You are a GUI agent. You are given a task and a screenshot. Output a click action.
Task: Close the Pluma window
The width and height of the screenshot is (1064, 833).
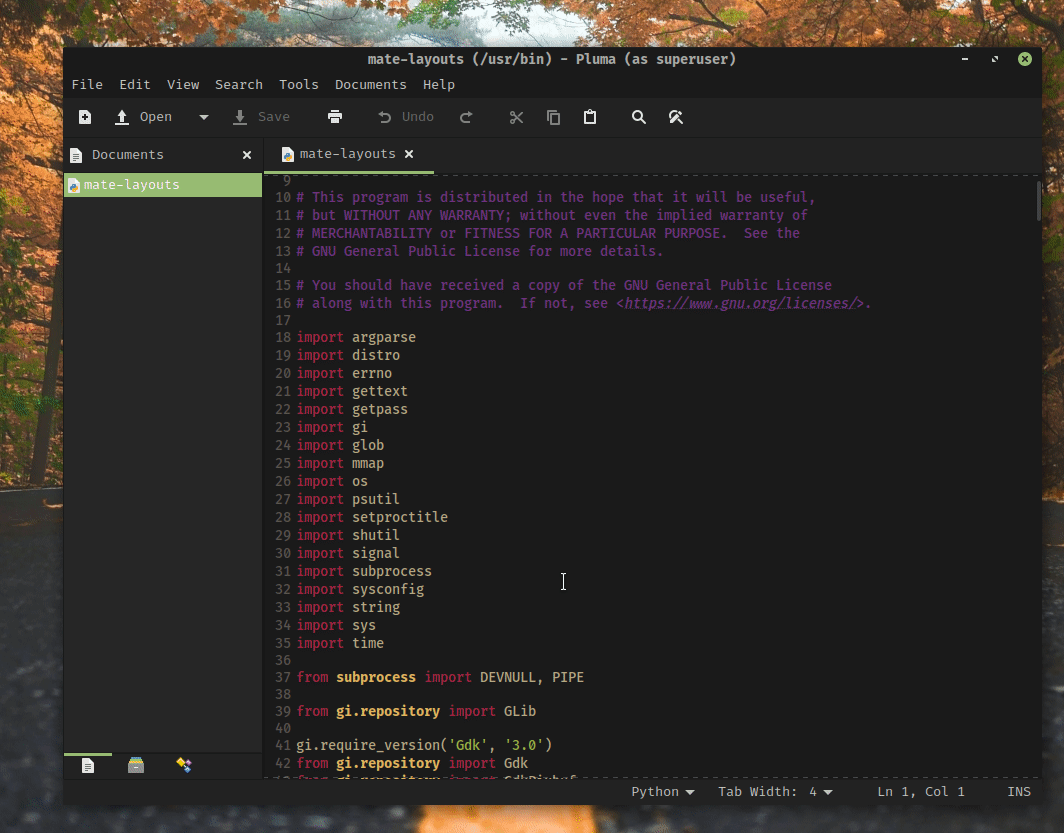click(x=1025, y=59)
